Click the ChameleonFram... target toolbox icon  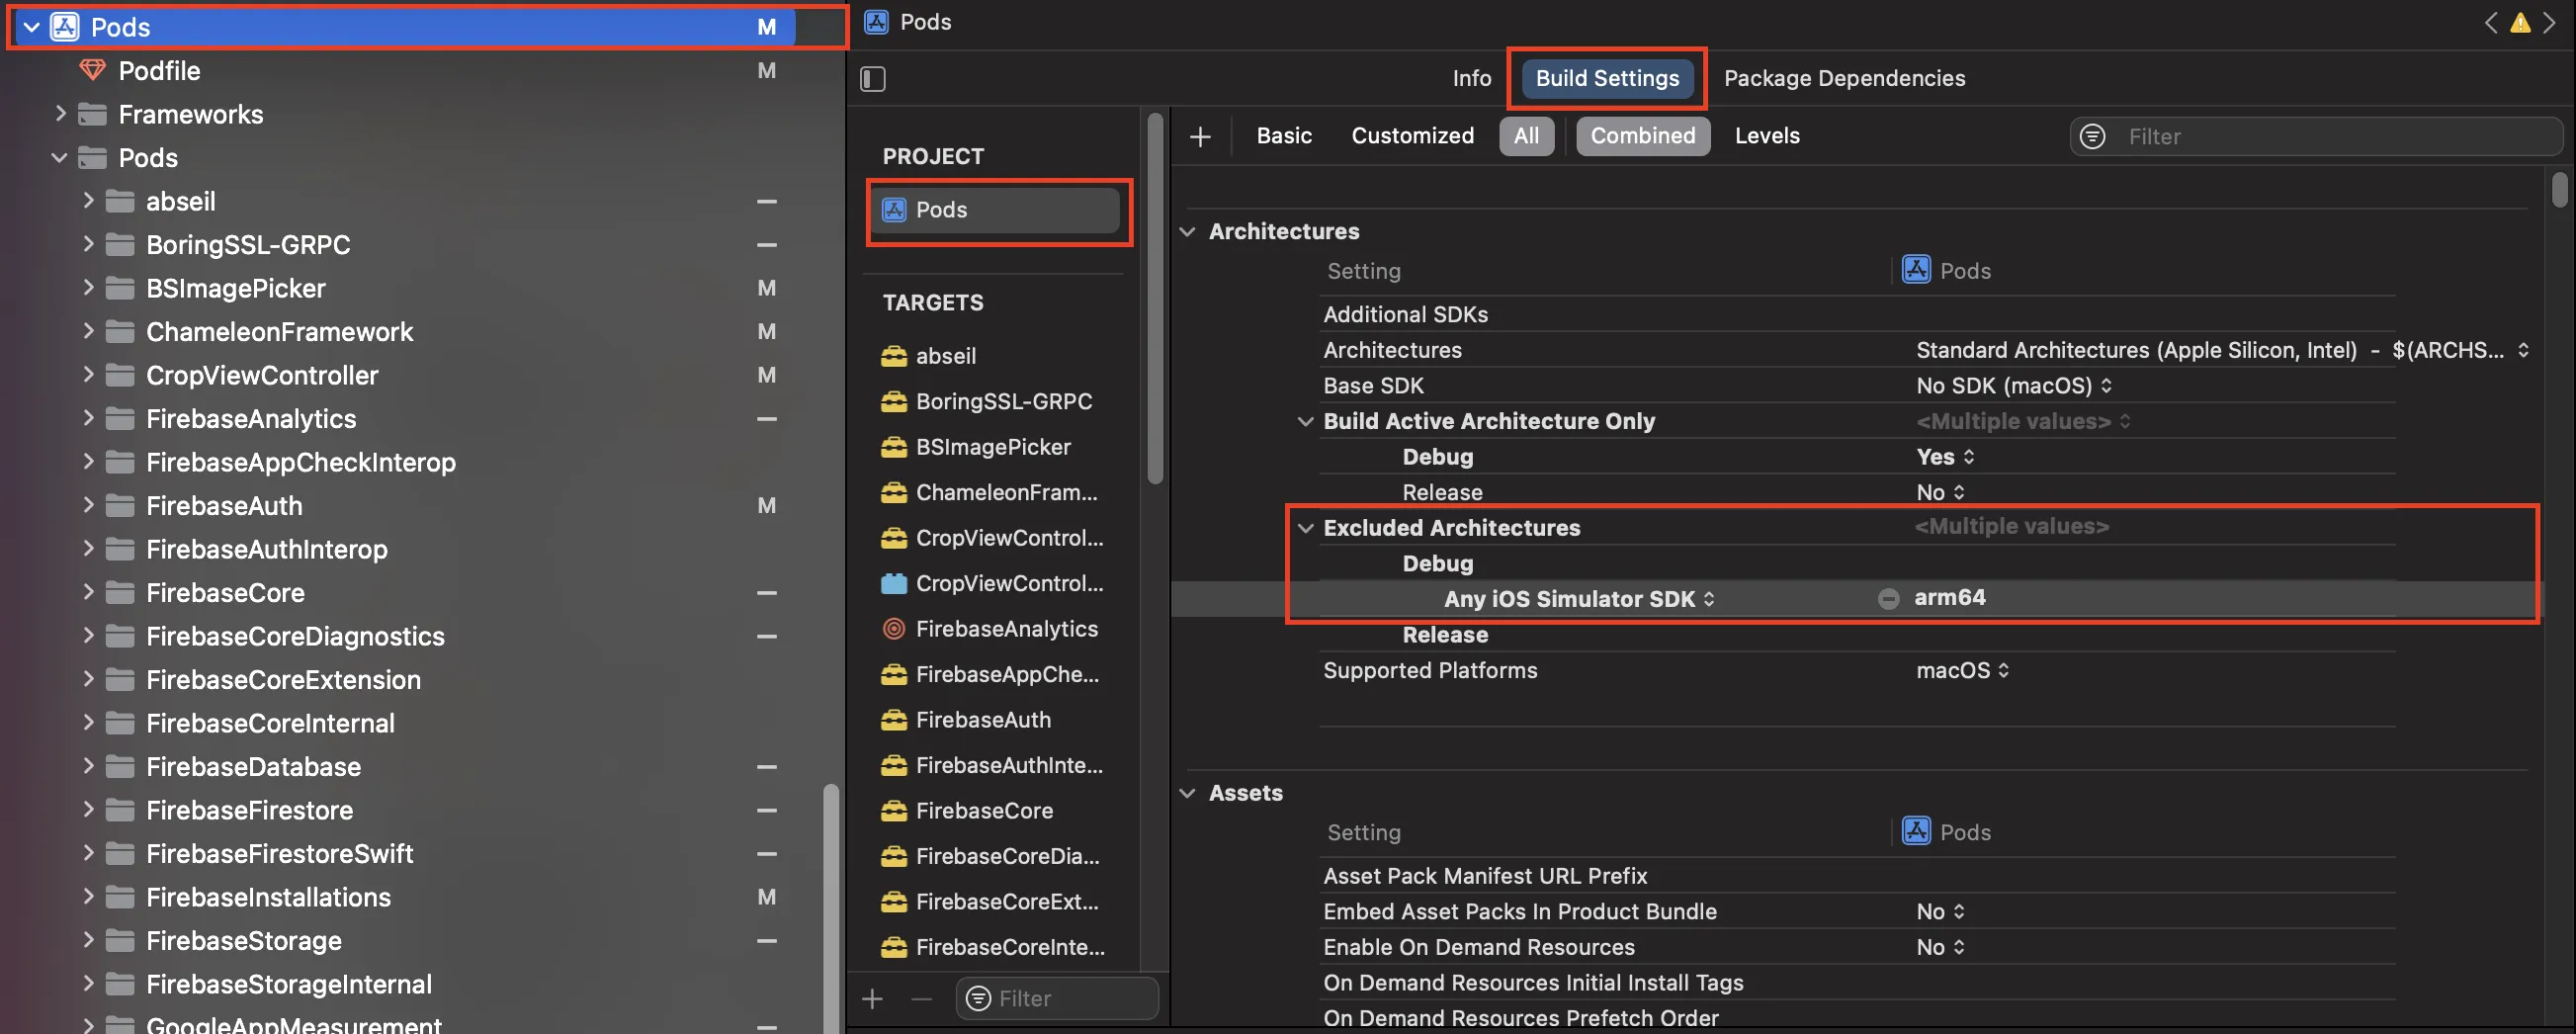[894, 492]
